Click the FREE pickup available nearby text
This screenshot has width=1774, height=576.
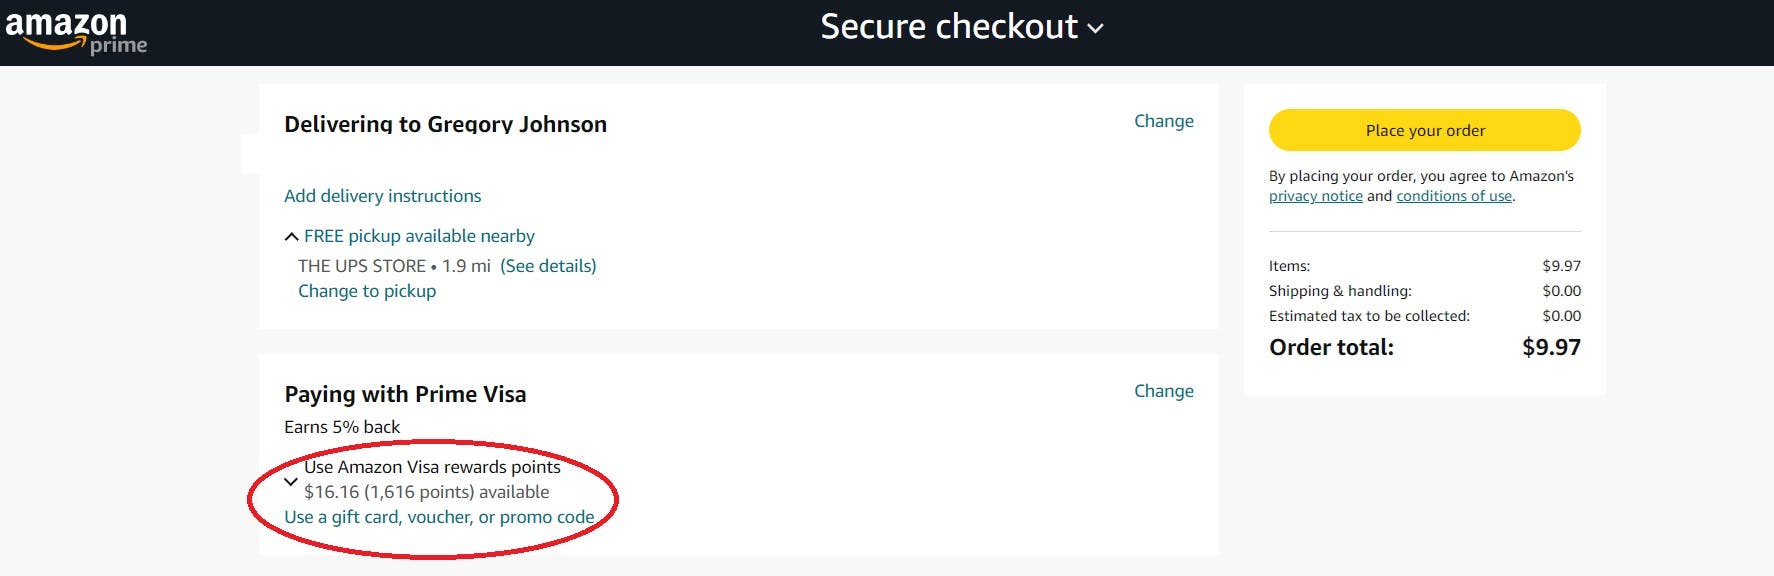[419, 236]
